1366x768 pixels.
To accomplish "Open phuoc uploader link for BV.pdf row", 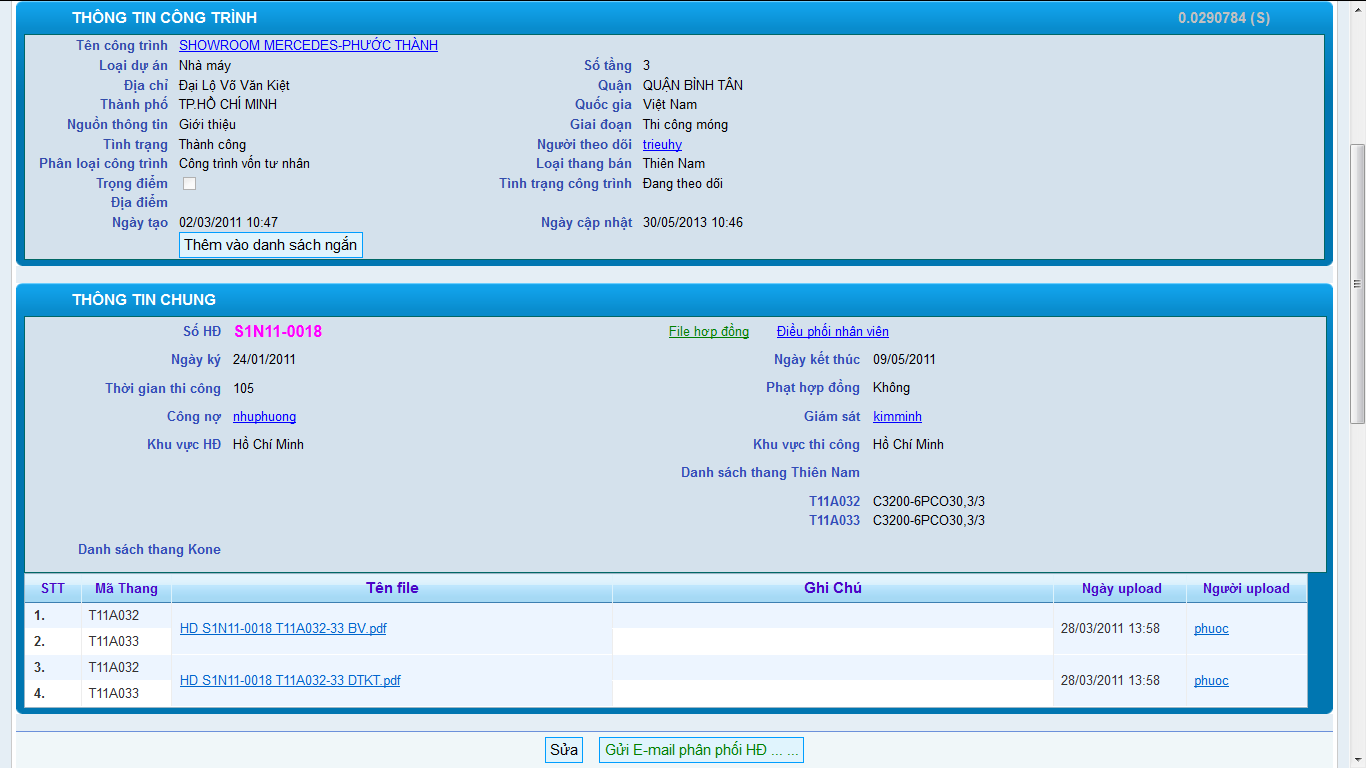I will point(1211,629).
